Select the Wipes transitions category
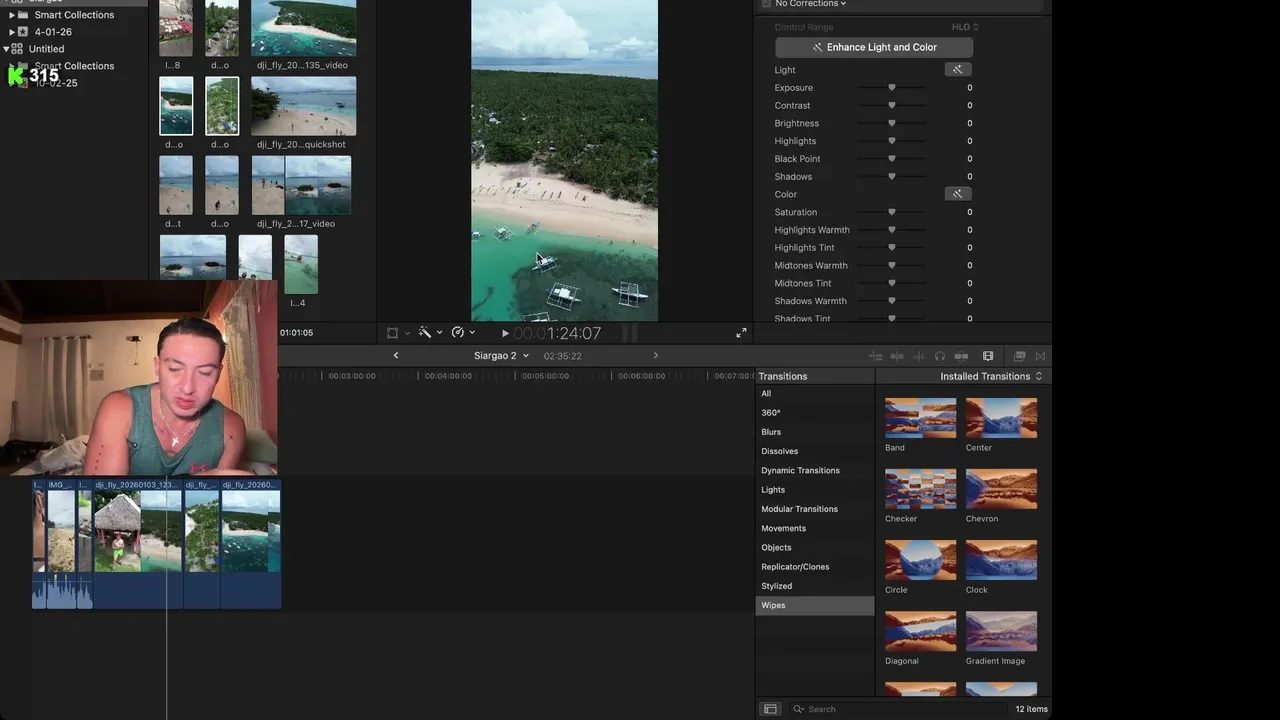Viewport: 1280px width, 720px height. coord(815,605)
